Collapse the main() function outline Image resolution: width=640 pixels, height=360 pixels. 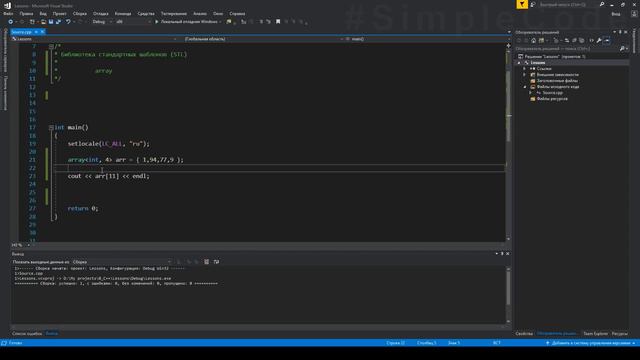(51, 128)
